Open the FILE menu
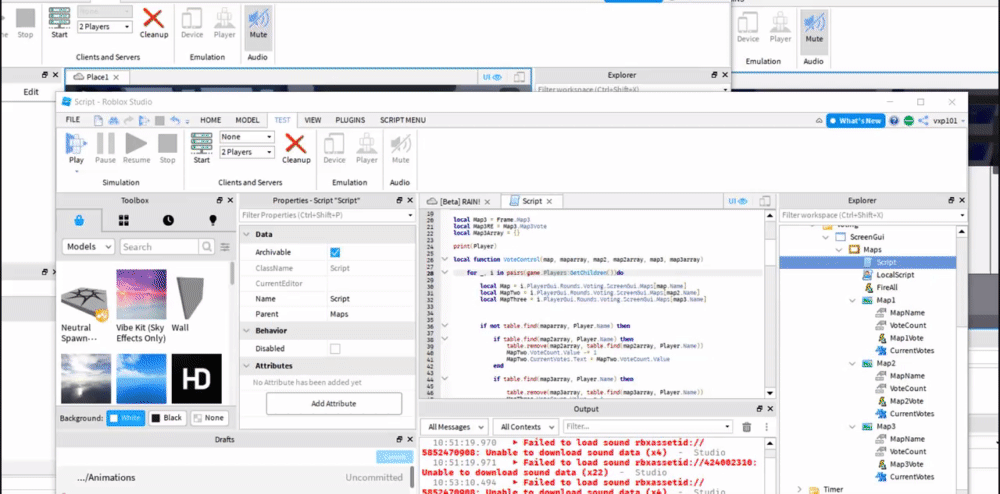This screenshot has width=1000, height=494. [x=73, y=120]
